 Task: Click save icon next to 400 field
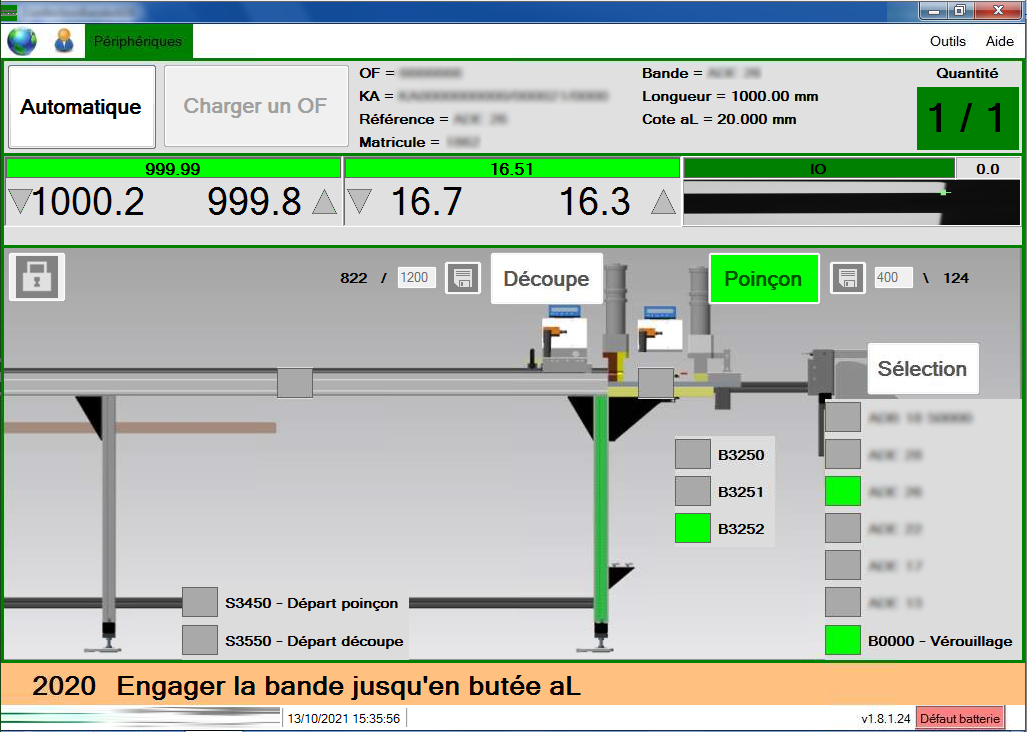(x=847, y=278)
